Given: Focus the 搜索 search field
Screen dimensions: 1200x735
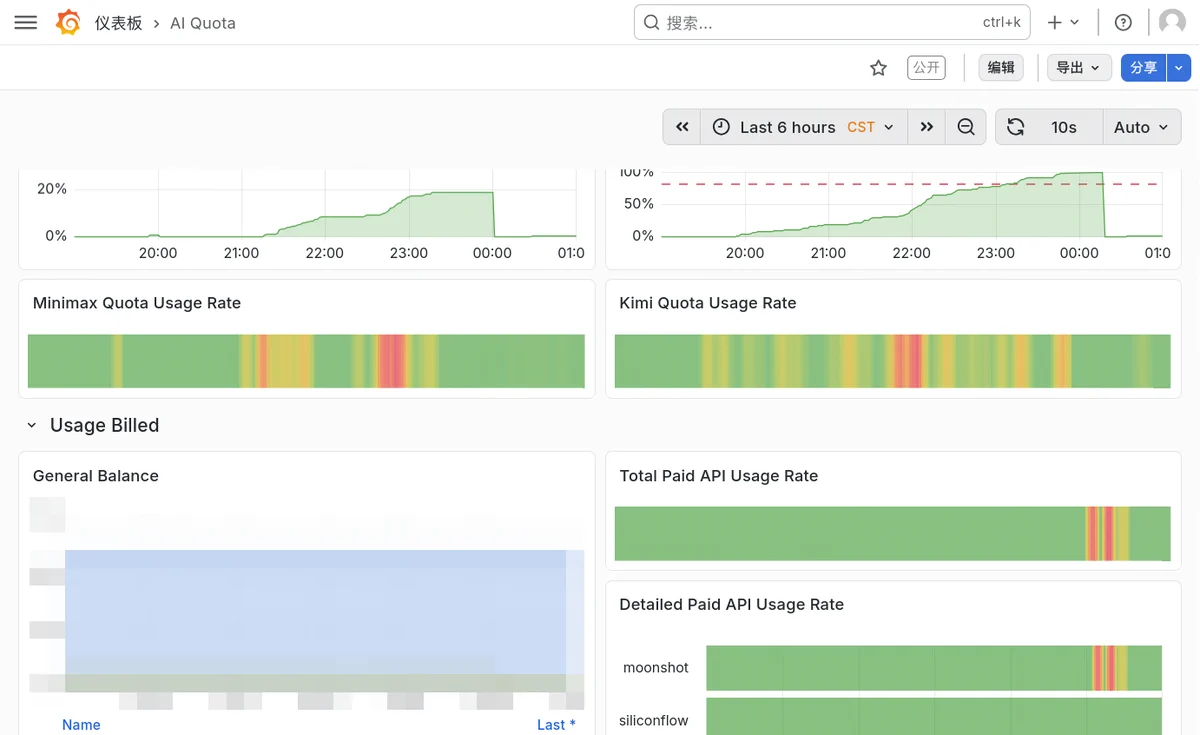Looking at the screenshot, I should tap(832, 22).
